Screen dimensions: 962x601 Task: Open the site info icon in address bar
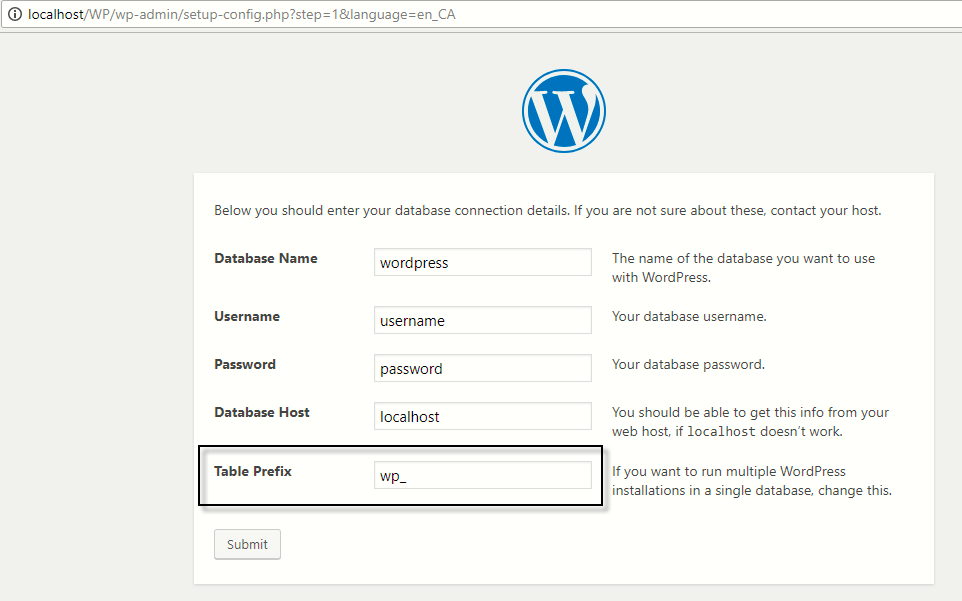(14, 15)
